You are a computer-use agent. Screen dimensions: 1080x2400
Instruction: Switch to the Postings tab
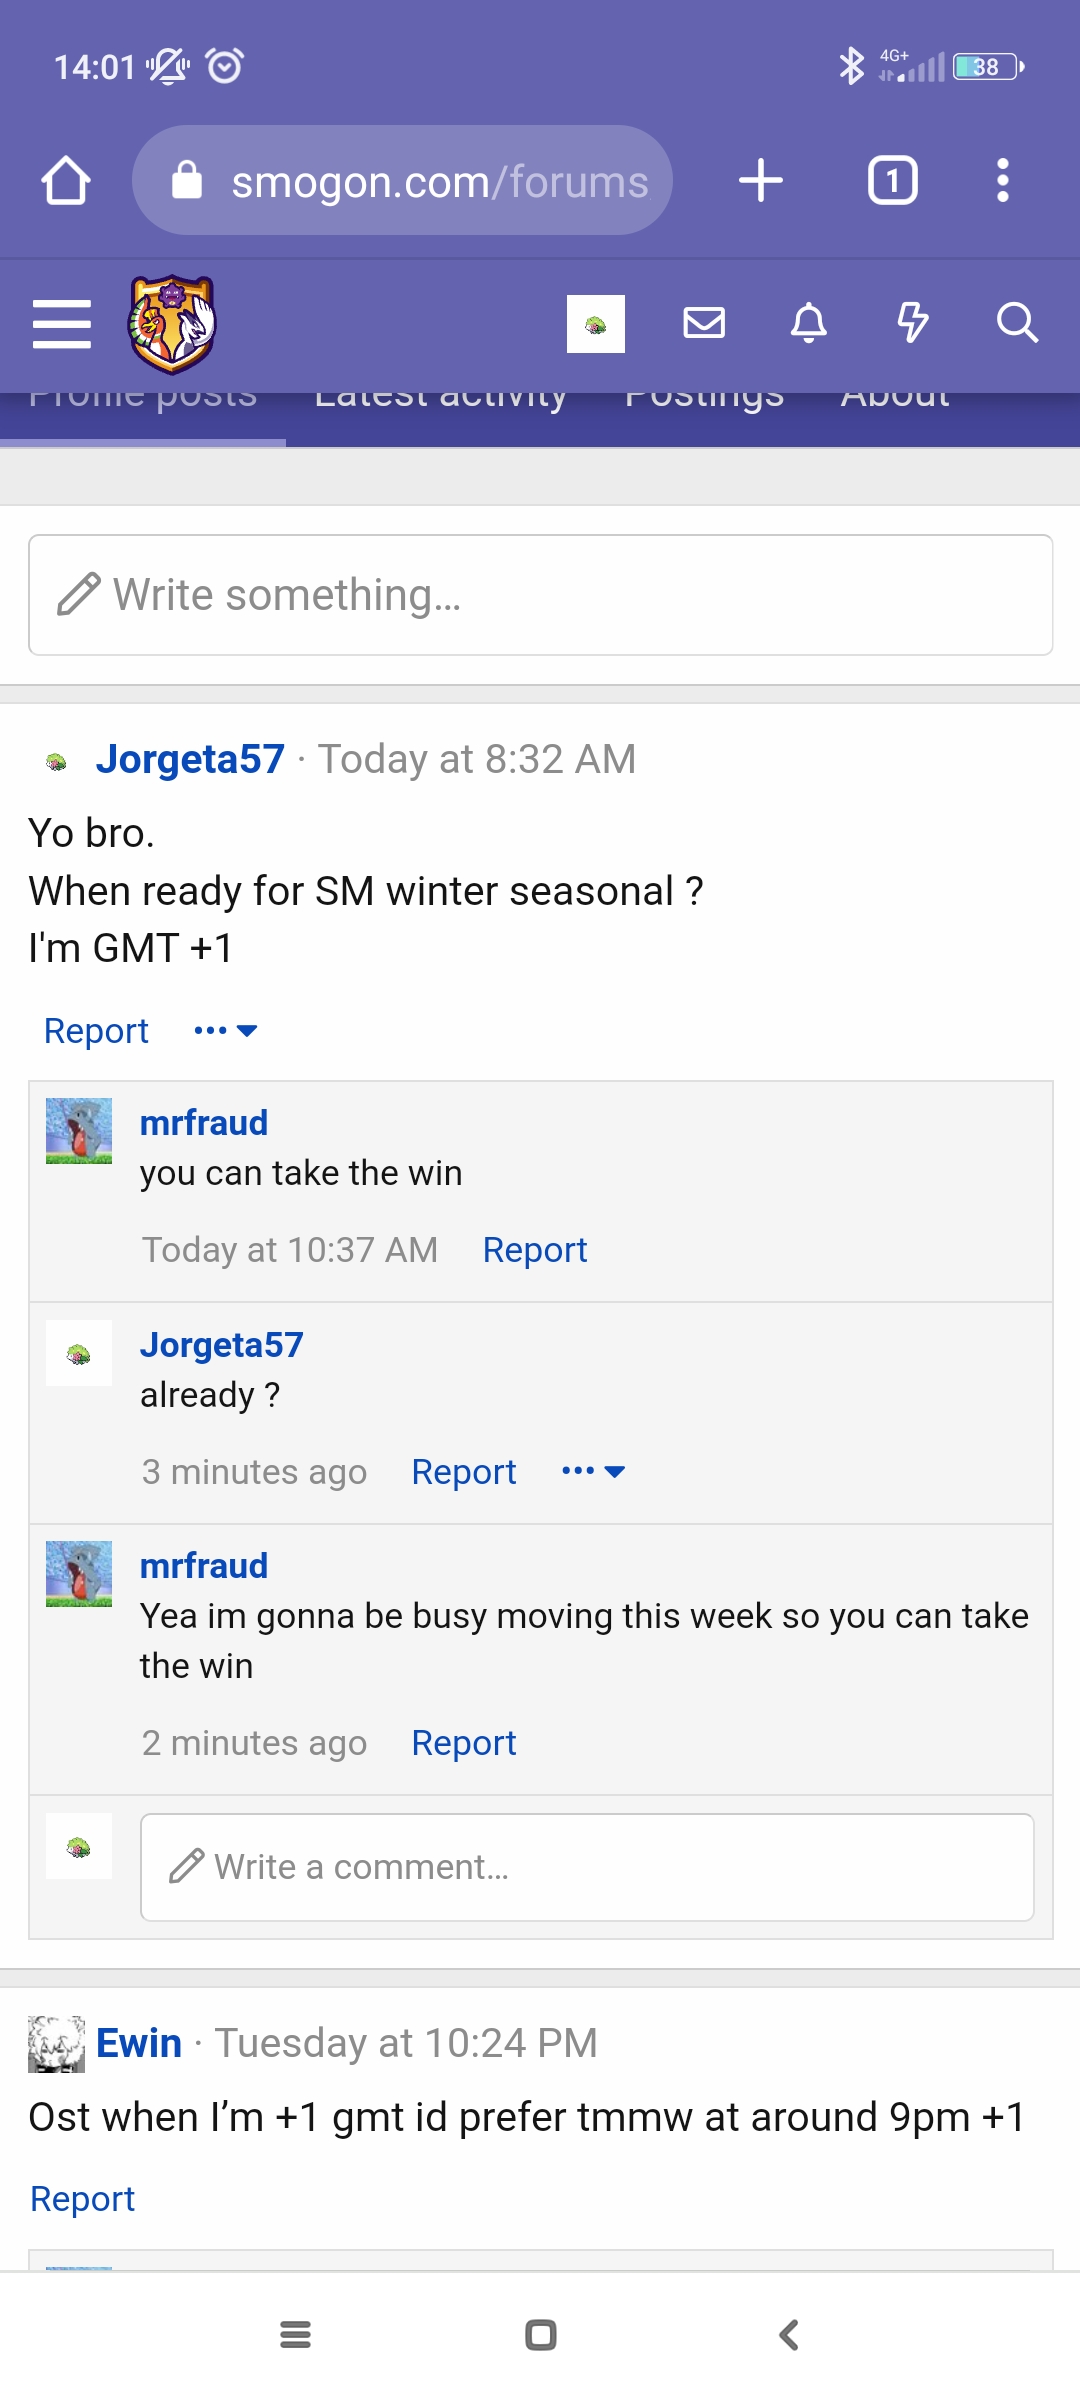704,398
